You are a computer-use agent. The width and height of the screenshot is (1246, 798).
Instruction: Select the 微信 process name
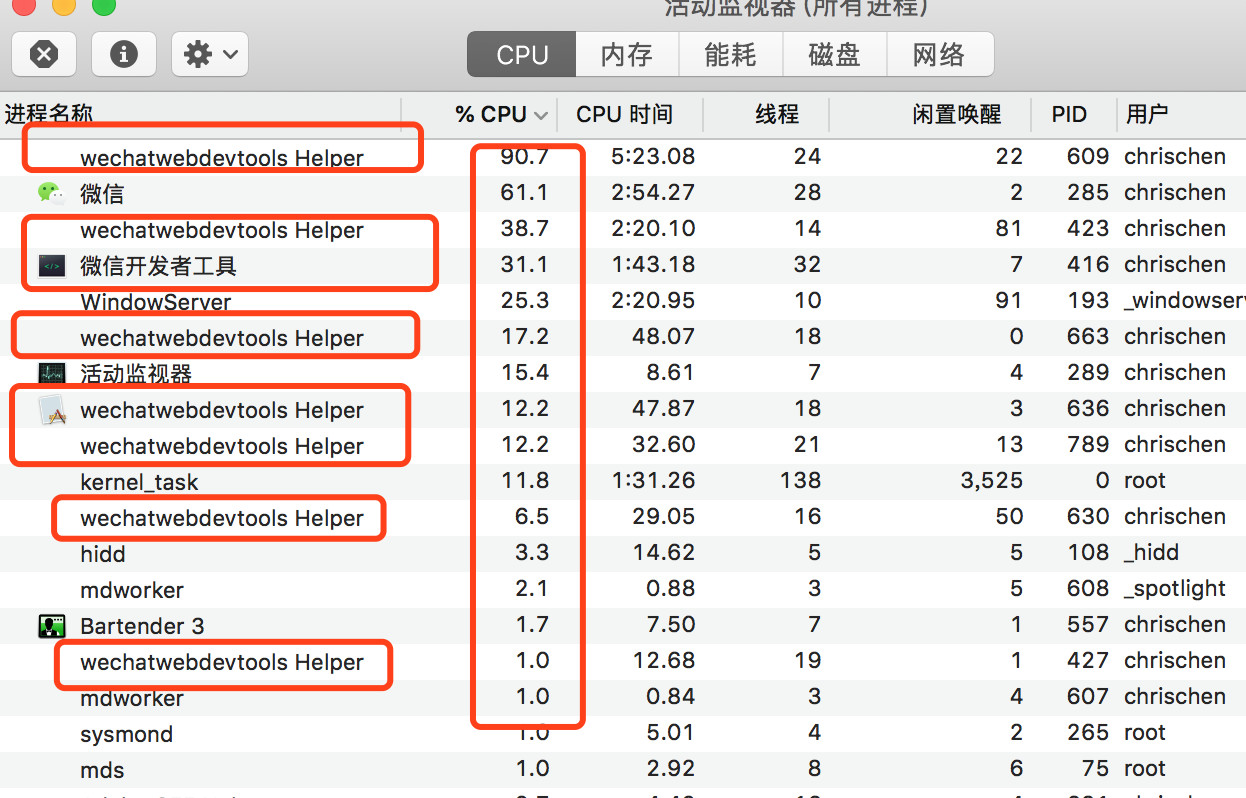(102, 193)
